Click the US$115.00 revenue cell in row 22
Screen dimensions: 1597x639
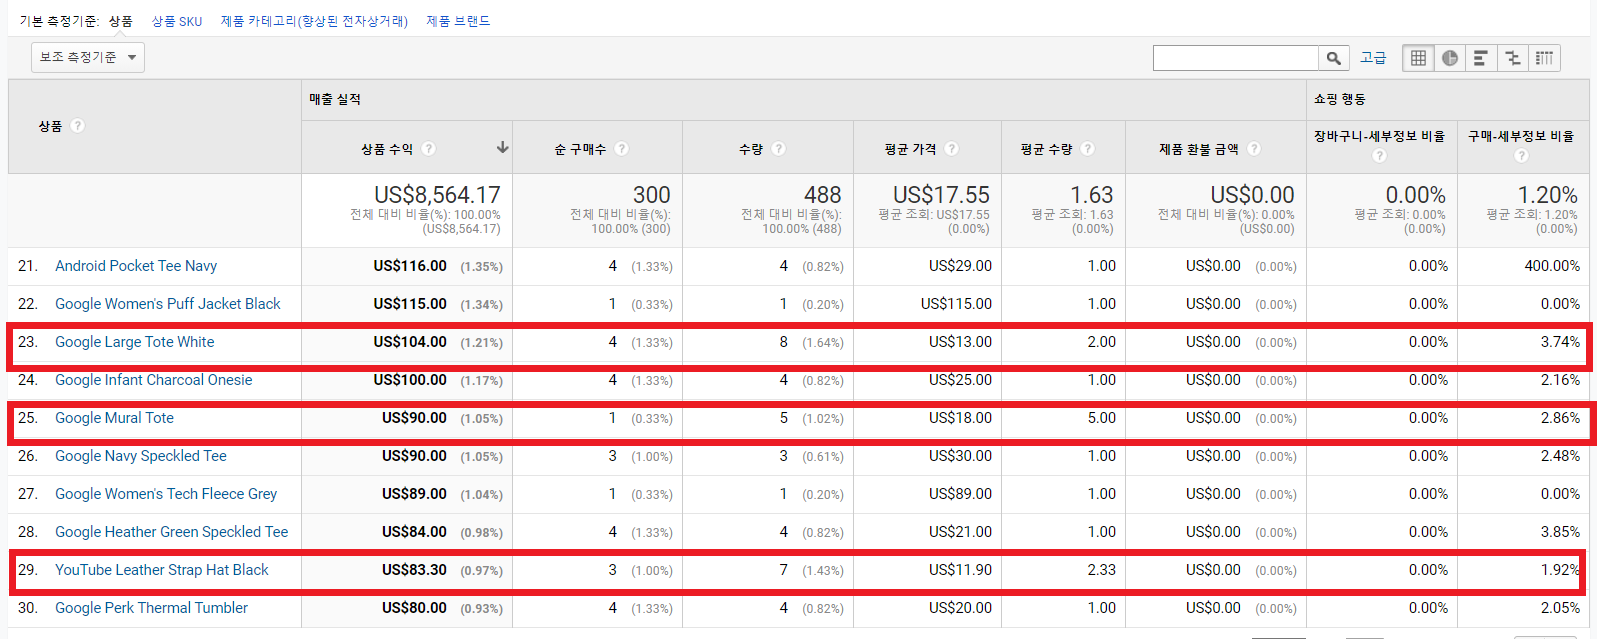pos(410,304)
